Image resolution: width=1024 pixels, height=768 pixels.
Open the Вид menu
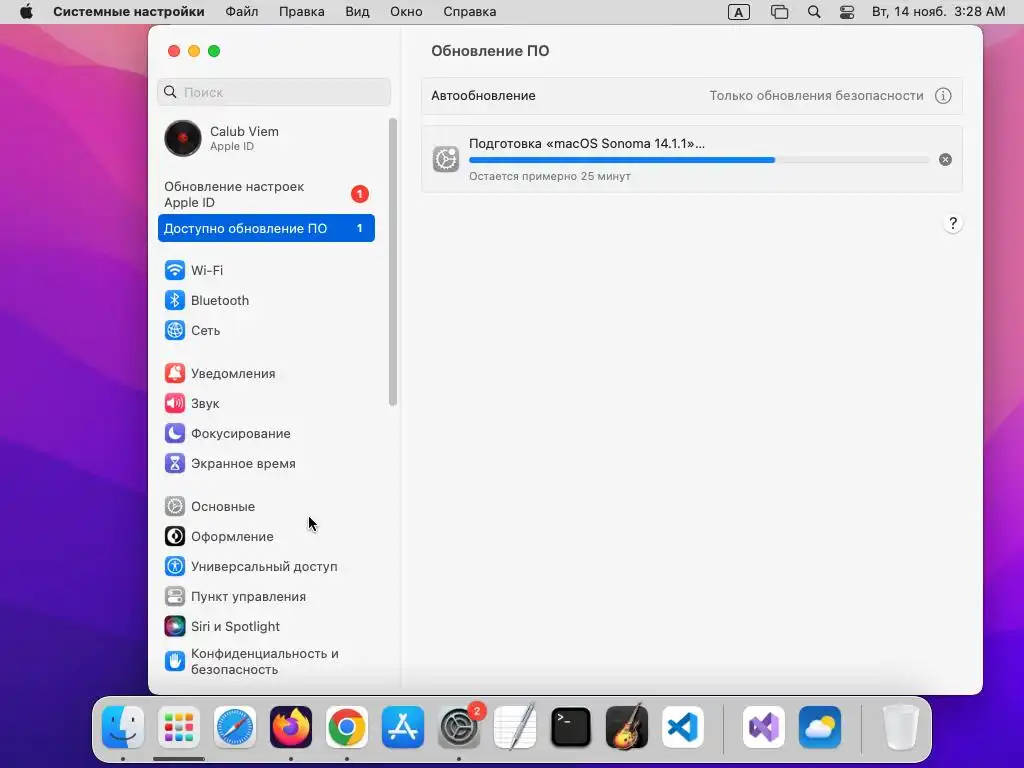(357, 12)
